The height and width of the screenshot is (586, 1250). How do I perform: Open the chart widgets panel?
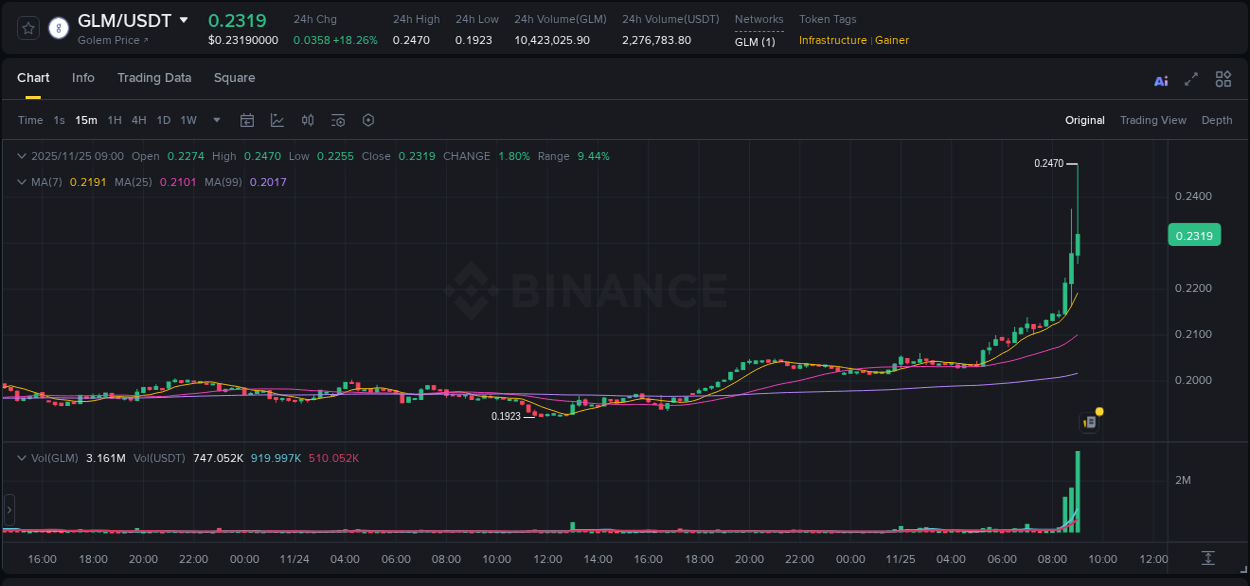(1223, 79)
